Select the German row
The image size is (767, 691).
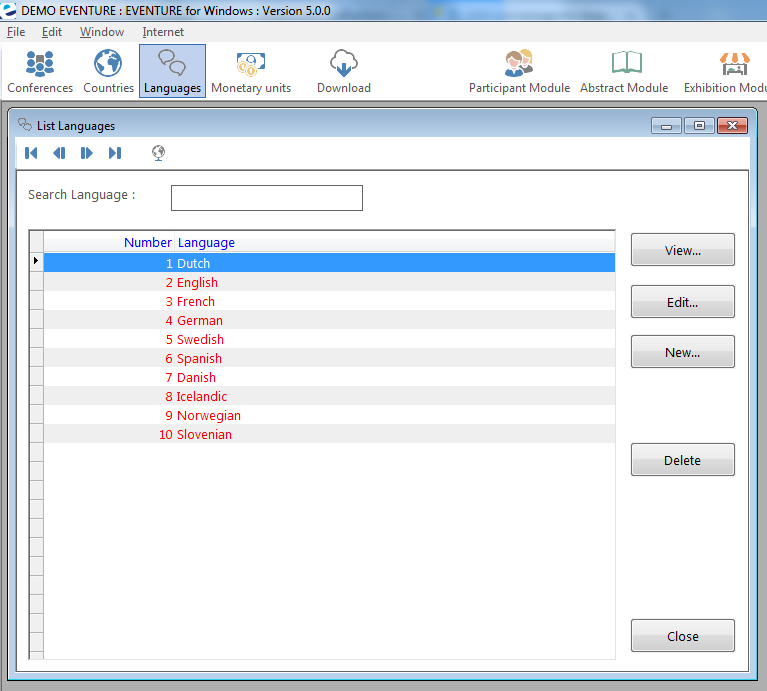(x=329, y=320)
